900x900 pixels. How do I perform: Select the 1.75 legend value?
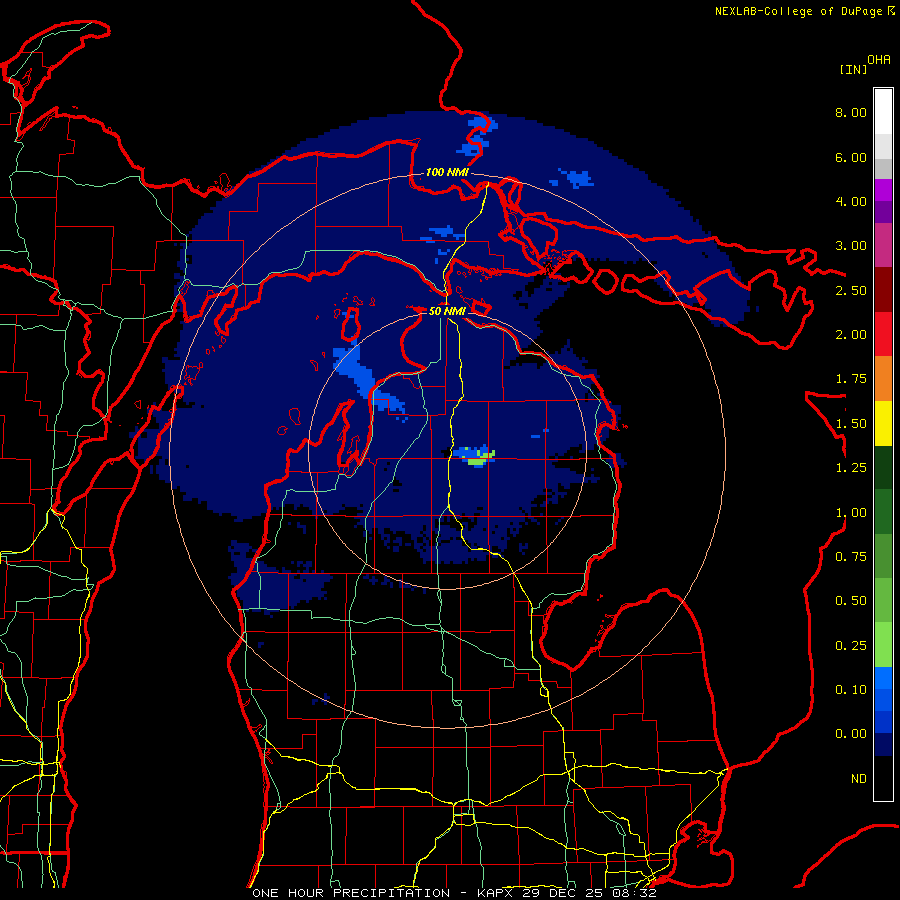(851, 379)
